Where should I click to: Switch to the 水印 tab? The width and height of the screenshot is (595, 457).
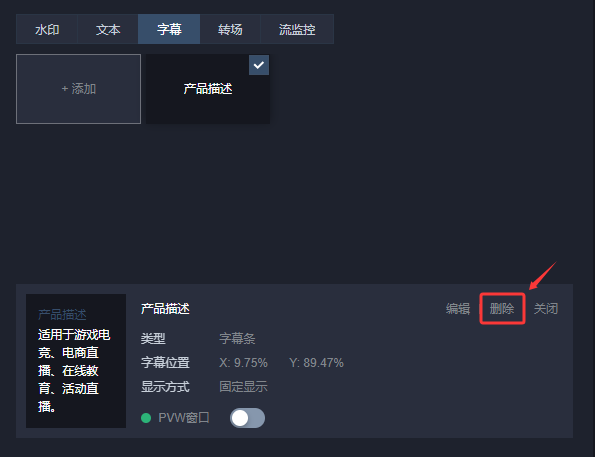(x=47, y=29)
